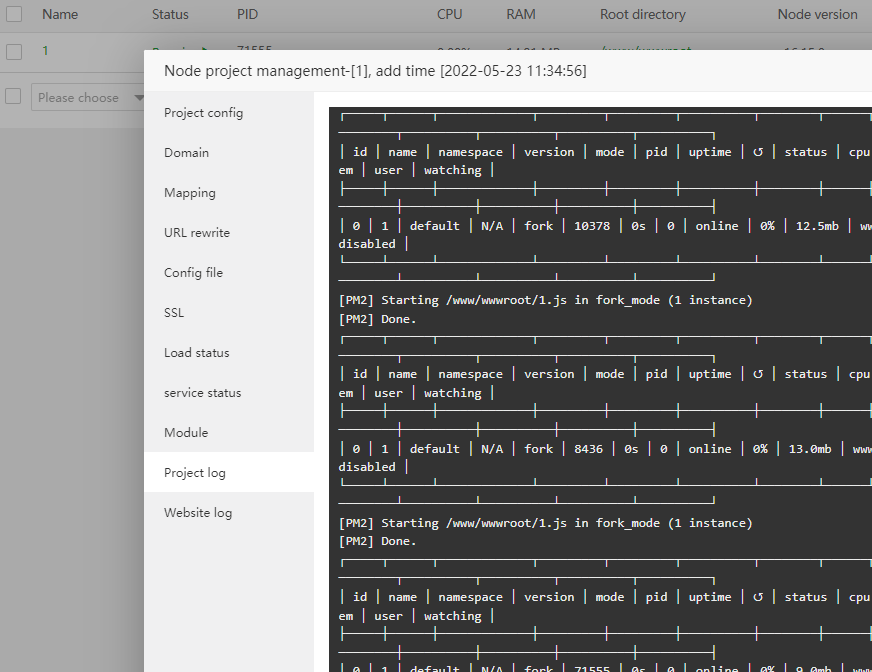872x672 pixels.
Task: Select the Project log menu item
Action: click(195, 473)
